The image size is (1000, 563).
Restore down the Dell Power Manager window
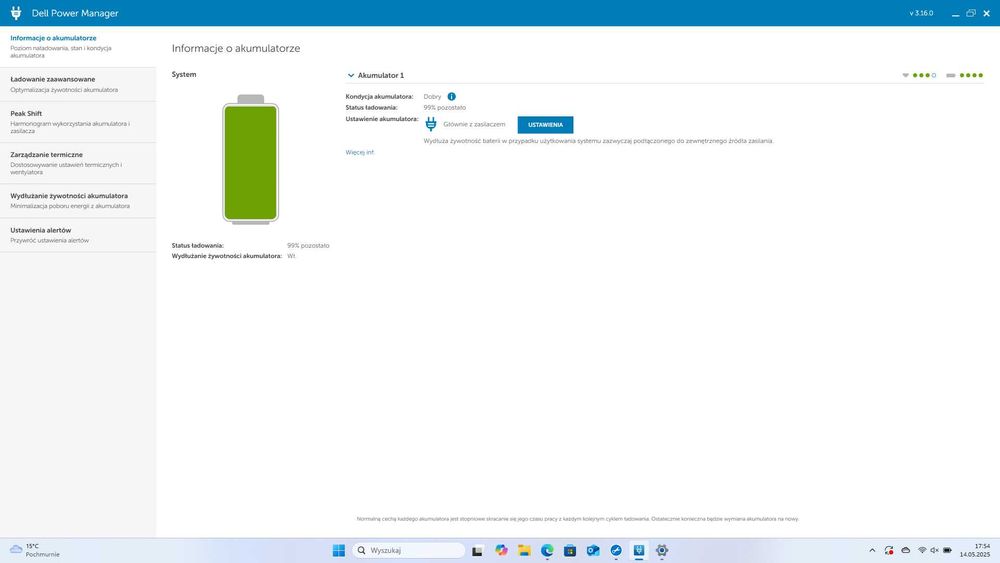click(971, 13)
